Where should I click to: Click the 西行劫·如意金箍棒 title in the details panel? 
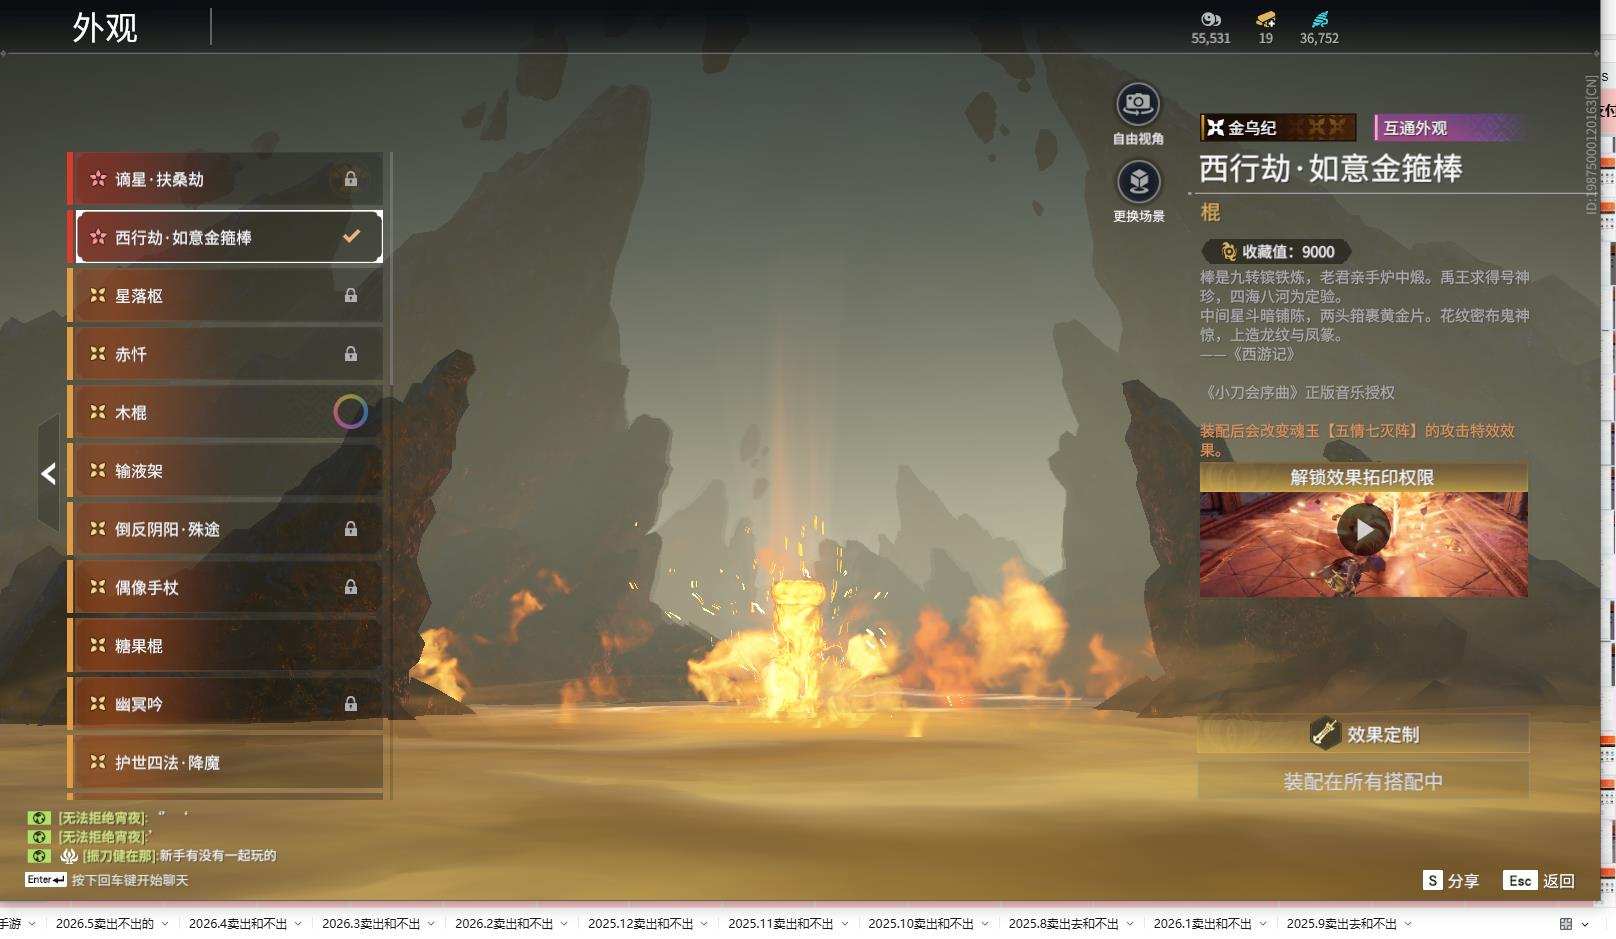[1331, 168]
